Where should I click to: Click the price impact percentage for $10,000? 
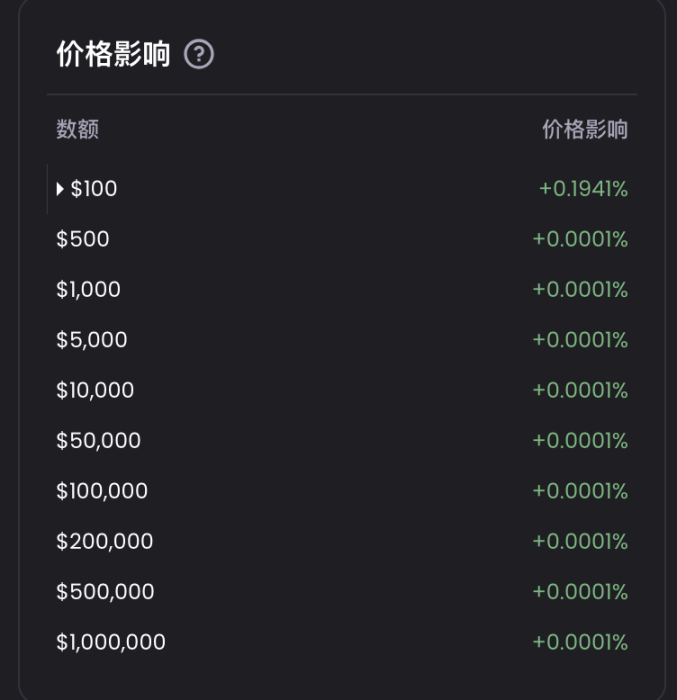pos(580,390)
